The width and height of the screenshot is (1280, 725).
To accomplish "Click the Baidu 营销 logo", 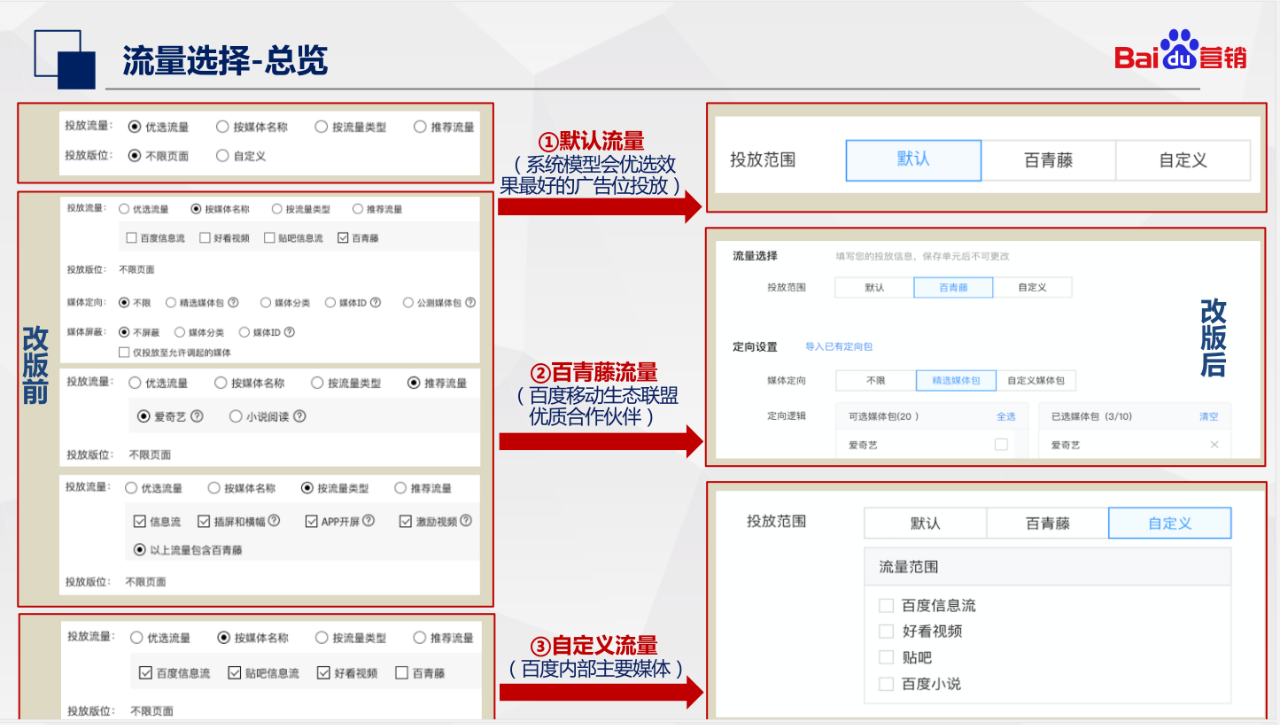I will point(1181,51).
